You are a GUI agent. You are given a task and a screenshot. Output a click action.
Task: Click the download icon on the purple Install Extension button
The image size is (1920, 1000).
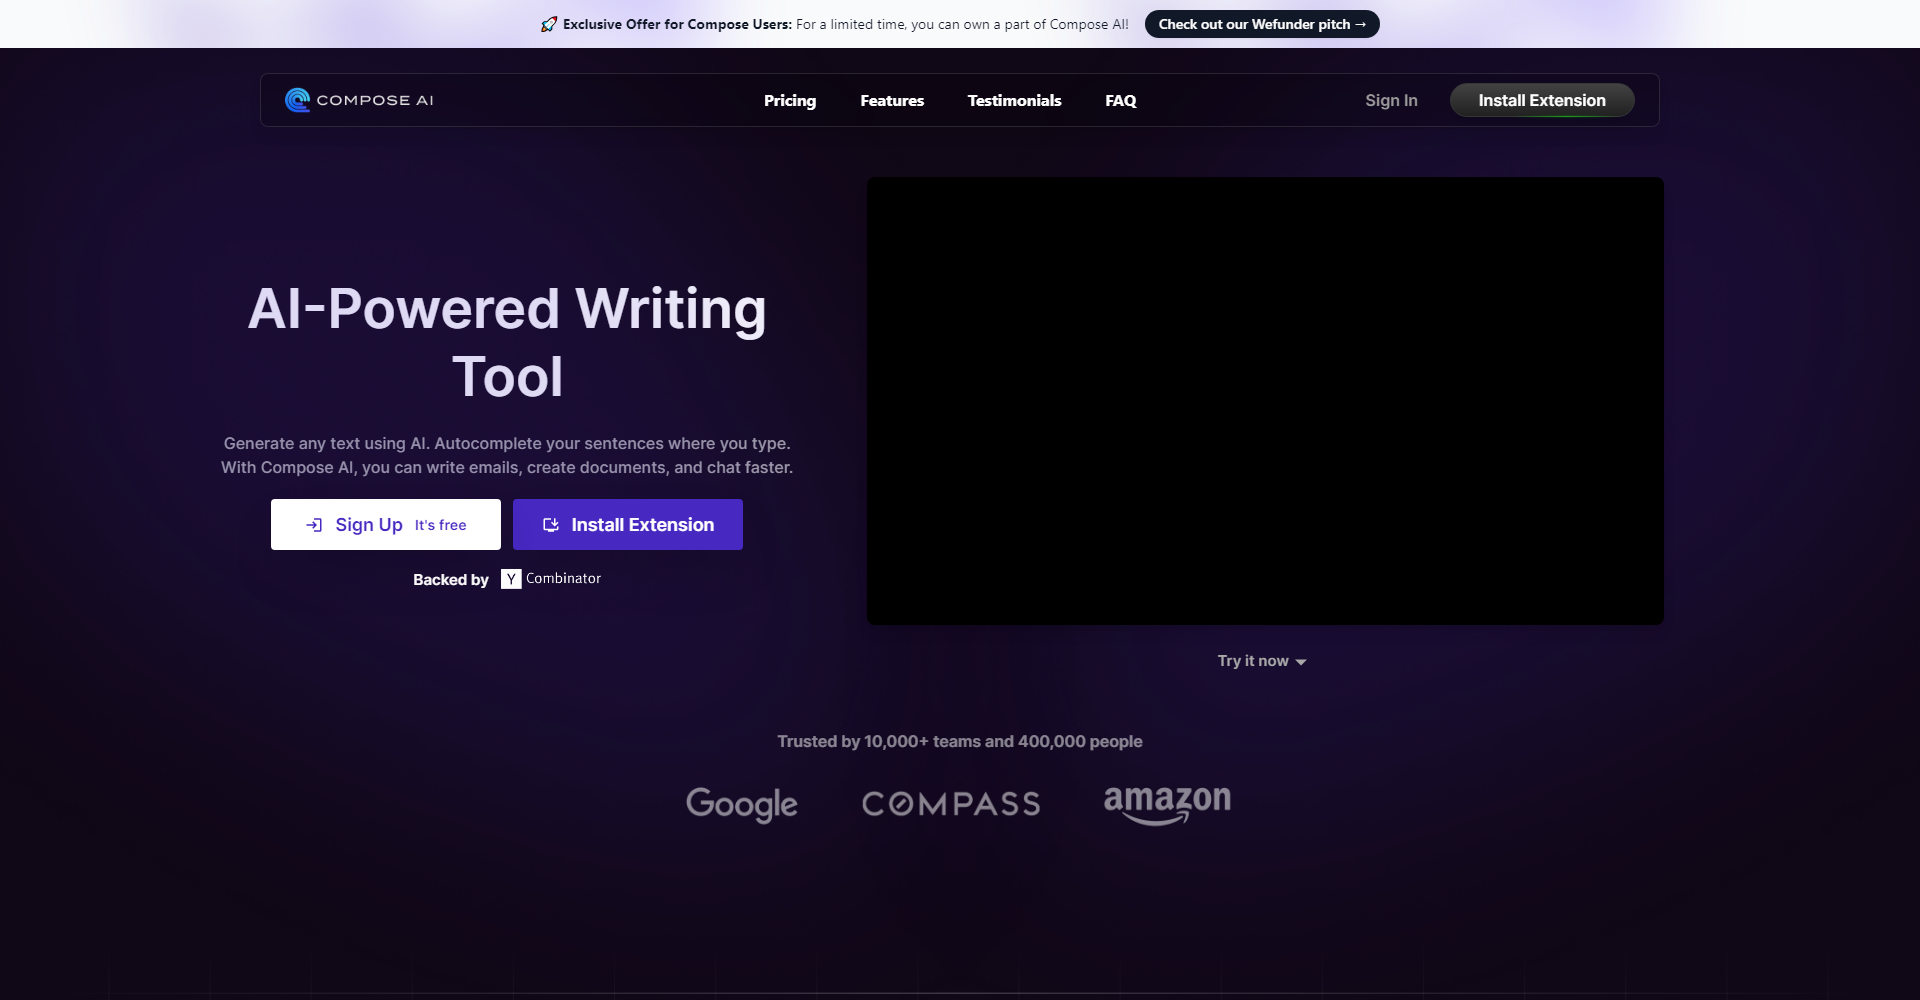tap(550, 525)
